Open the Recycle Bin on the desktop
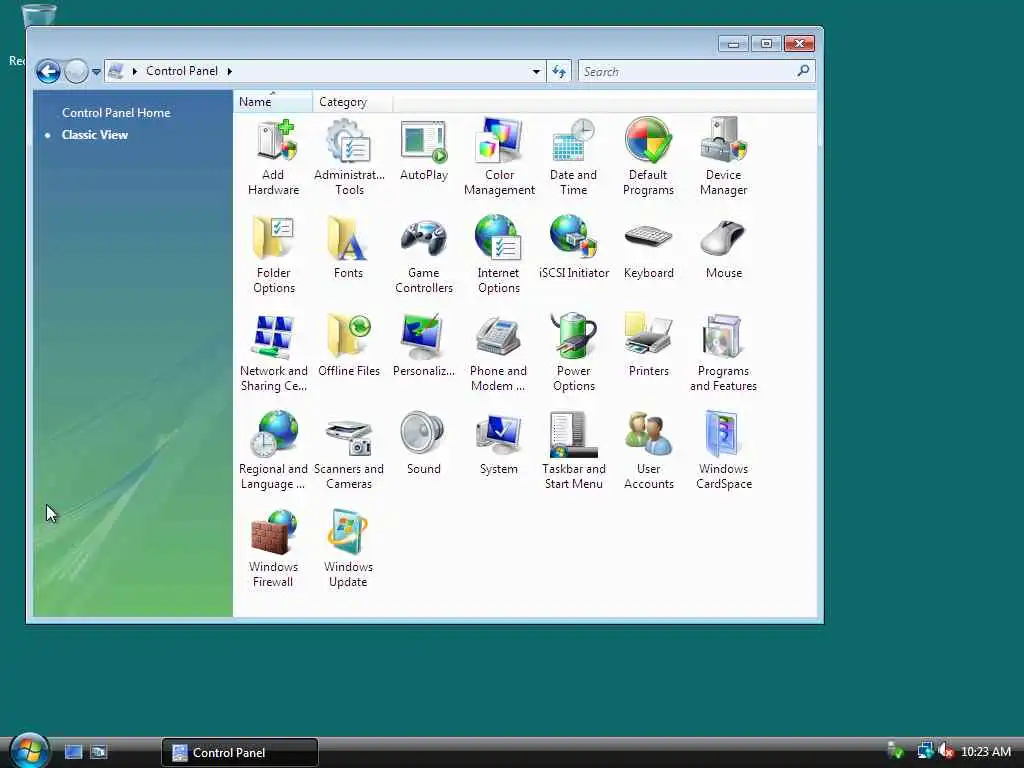 click(39, 16)
